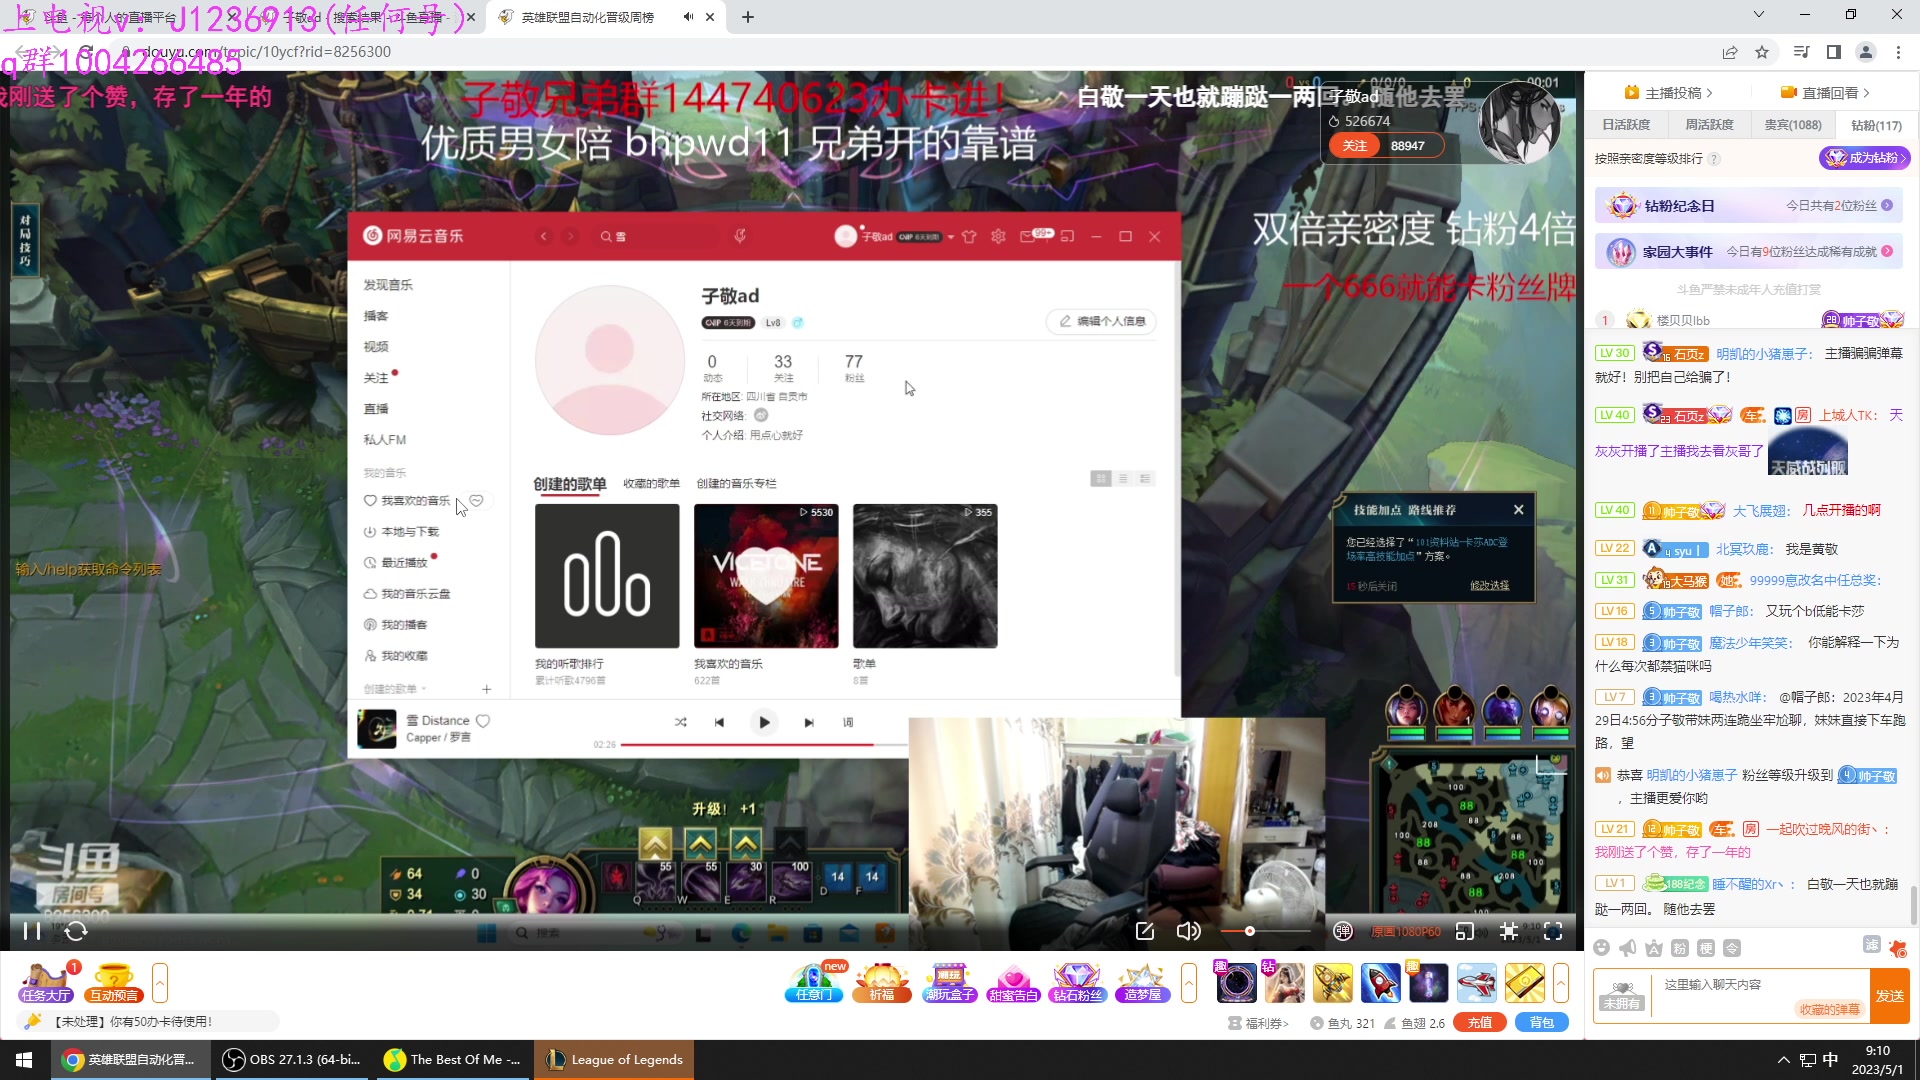Open the 任意门 activity icon
1920x1080 pixels.
pos(814,982)
